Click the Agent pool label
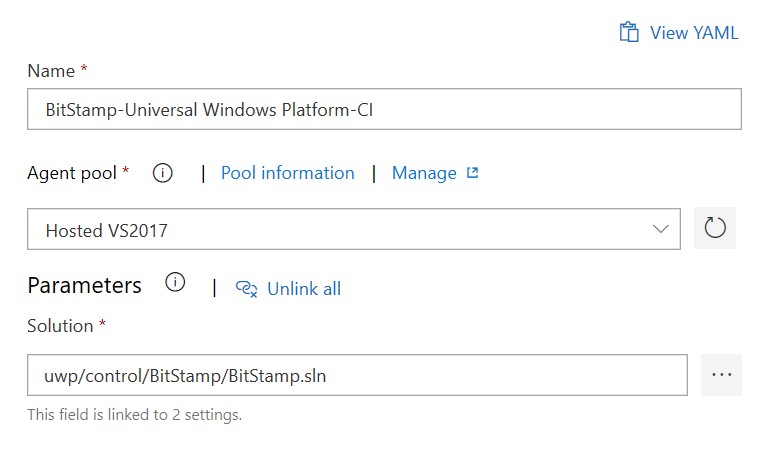 pos(73,173)
